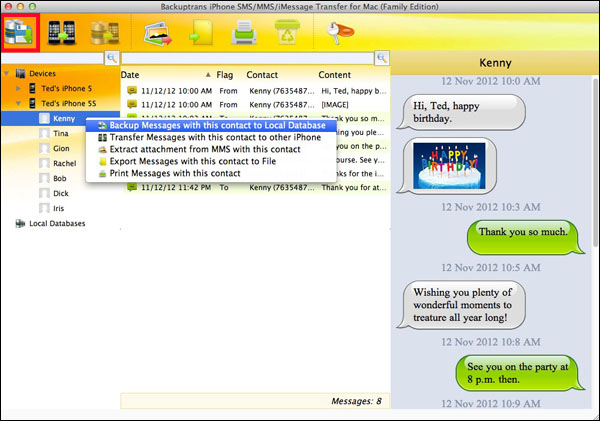The image size is (600, 421).
Task: Click the 'Hi, Ted, happy birthday.' chat bubble
Action: [461, 112]
